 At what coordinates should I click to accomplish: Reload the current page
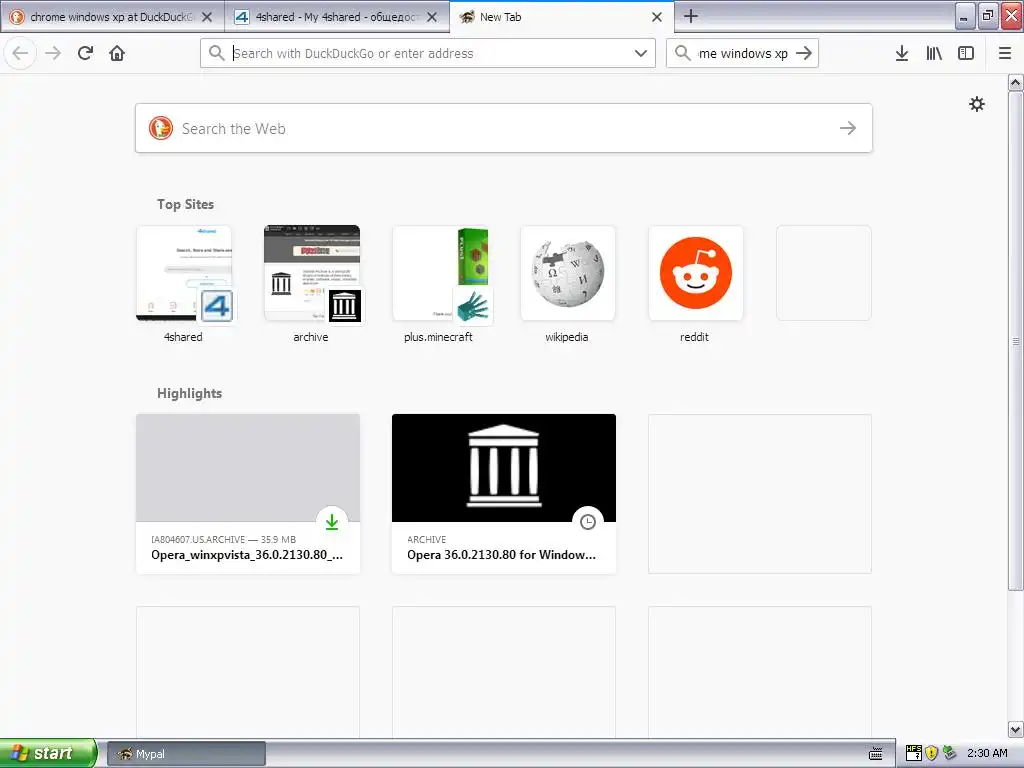(x=85, y=53)
